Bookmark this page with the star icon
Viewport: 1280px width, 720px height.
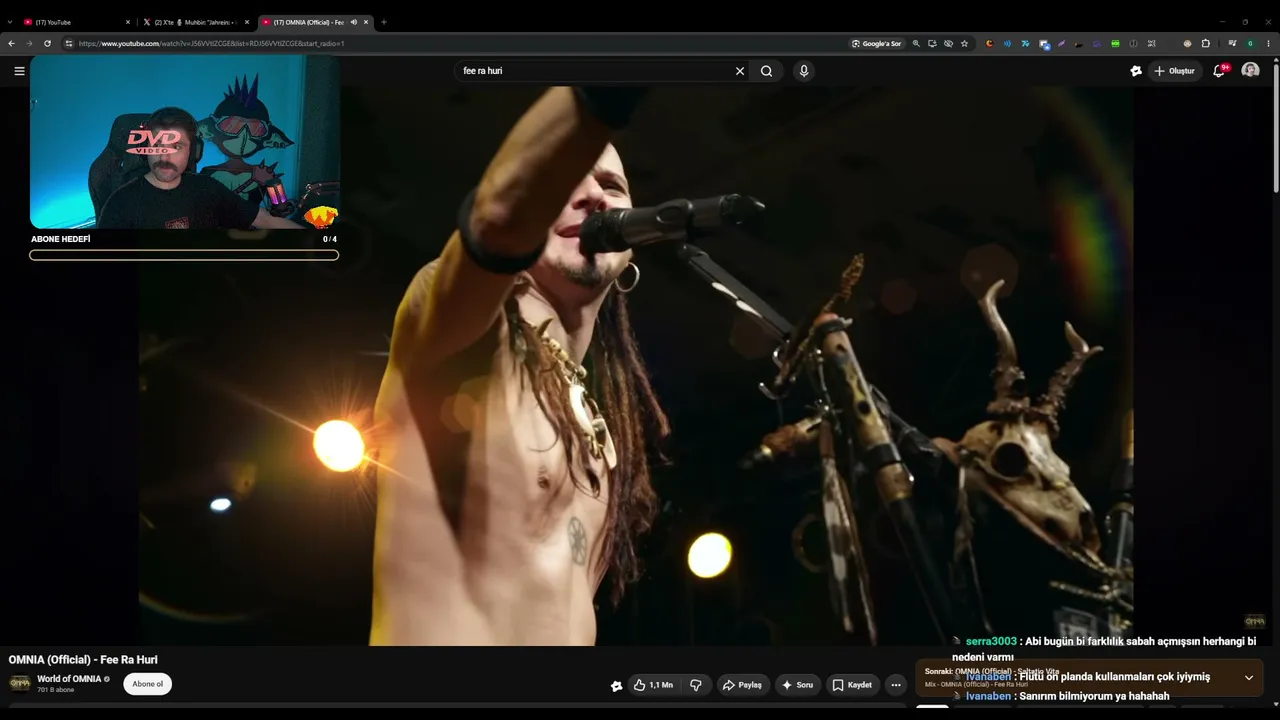pos(964,43)
